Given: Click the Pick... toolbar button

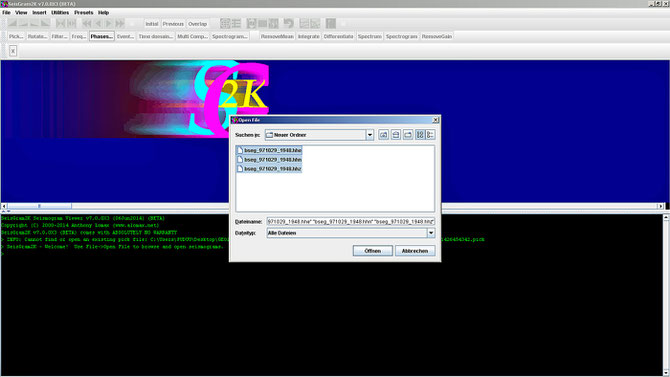Looking at the screenshot, I should (x=16, y=36).
